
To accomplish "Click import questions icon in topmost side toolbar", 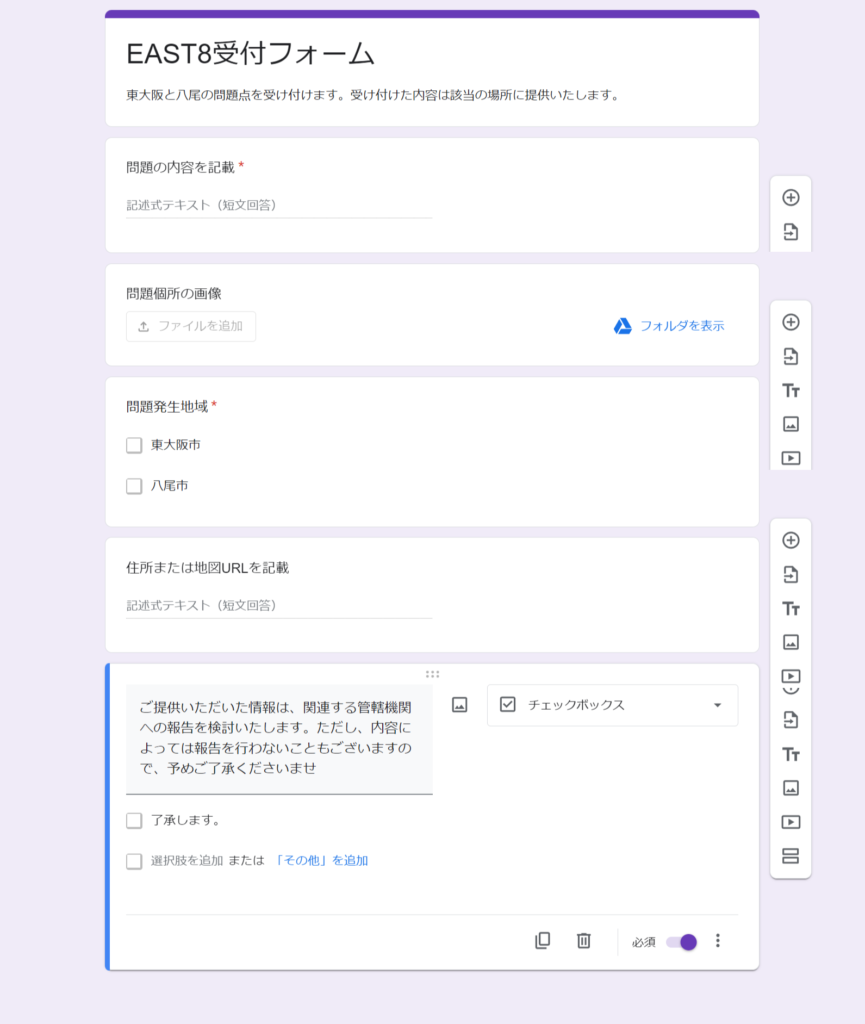I will pyautogui.click(x=790, y=232).
